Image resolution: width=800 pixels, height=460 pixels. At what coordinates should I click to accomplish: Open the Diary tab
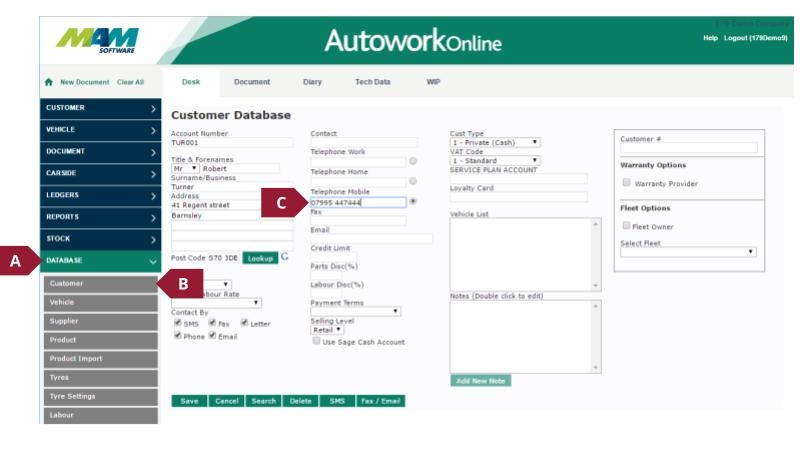(312, 82)
